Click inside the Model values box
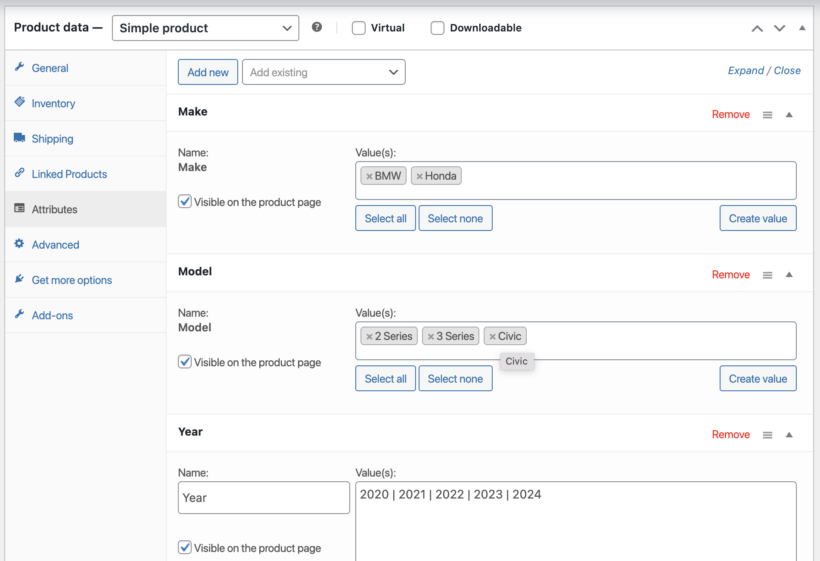This screenshot has height=561, width=820. [x=576, y=341]
